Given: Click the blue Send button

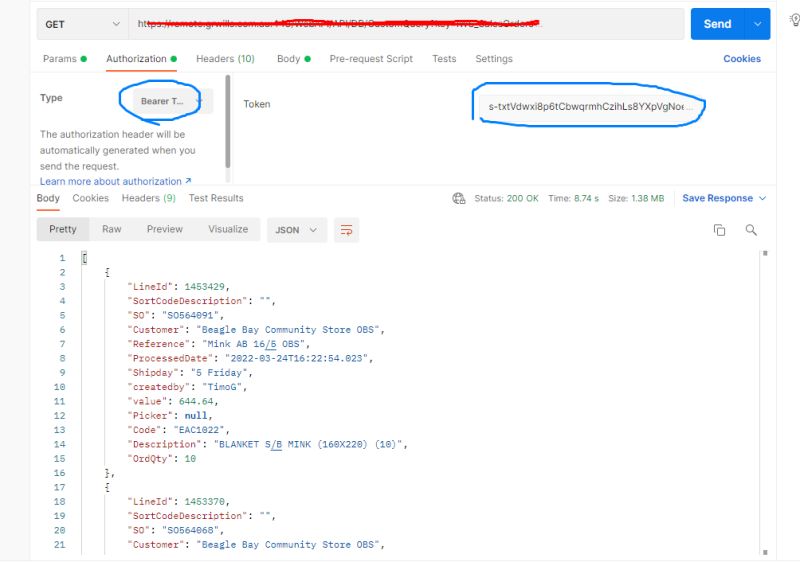Looking at the screenshot, I should point(717,24).
